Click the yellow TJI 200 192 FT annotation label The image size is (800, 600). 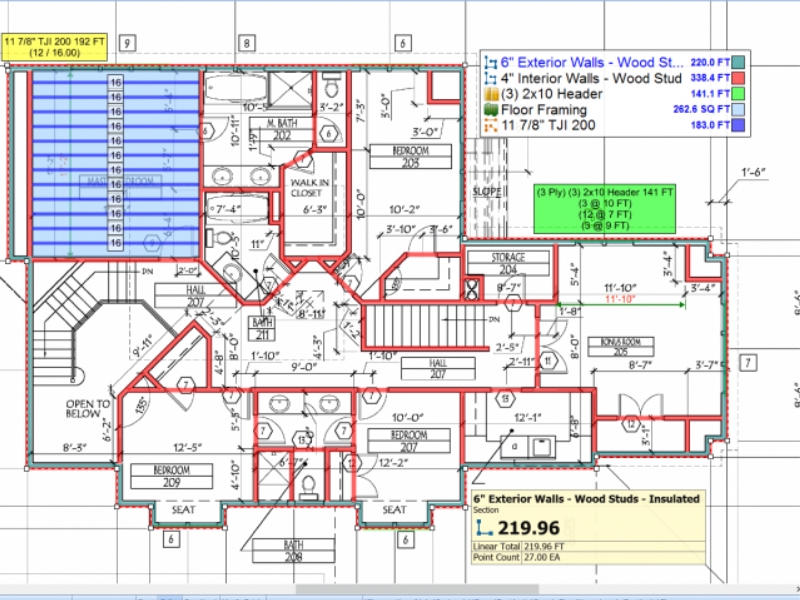click(x=59, y=46)
